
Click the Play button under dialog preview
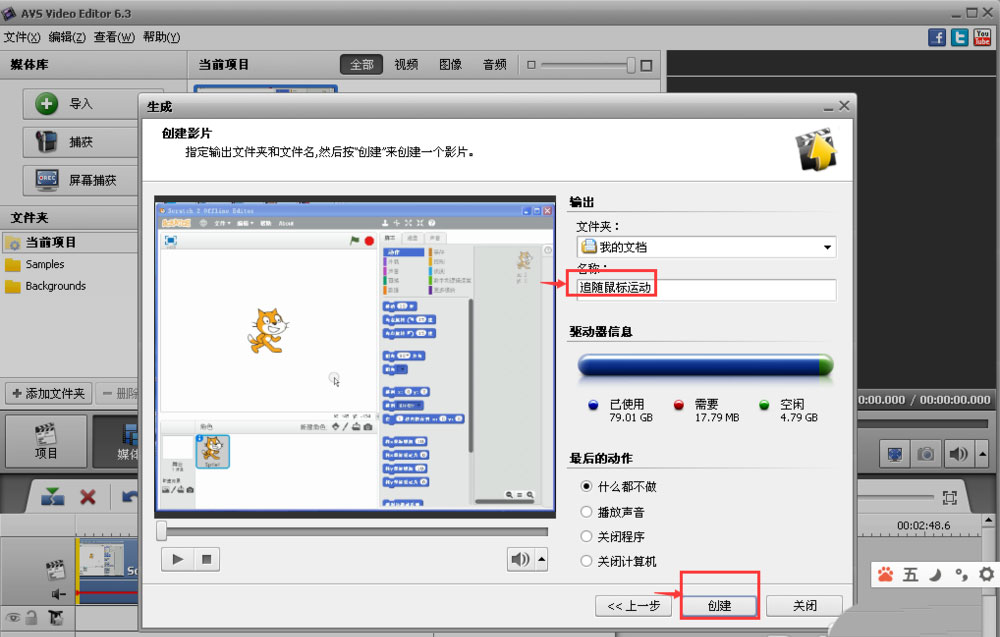177,560
